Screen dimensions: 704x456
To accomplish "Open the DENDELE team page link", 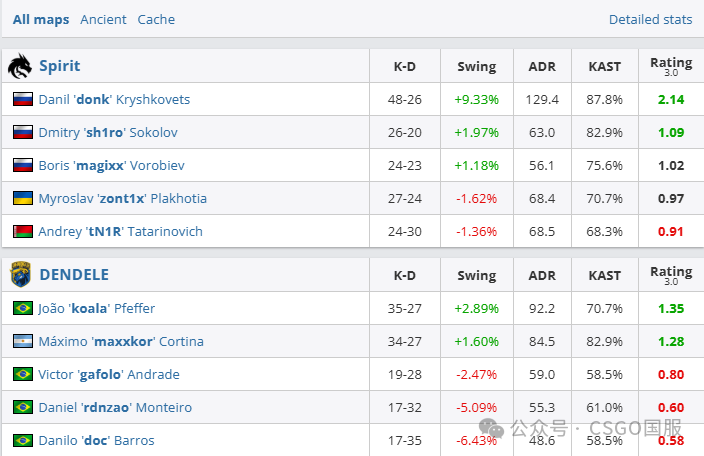I will click(x=74, y=274).
